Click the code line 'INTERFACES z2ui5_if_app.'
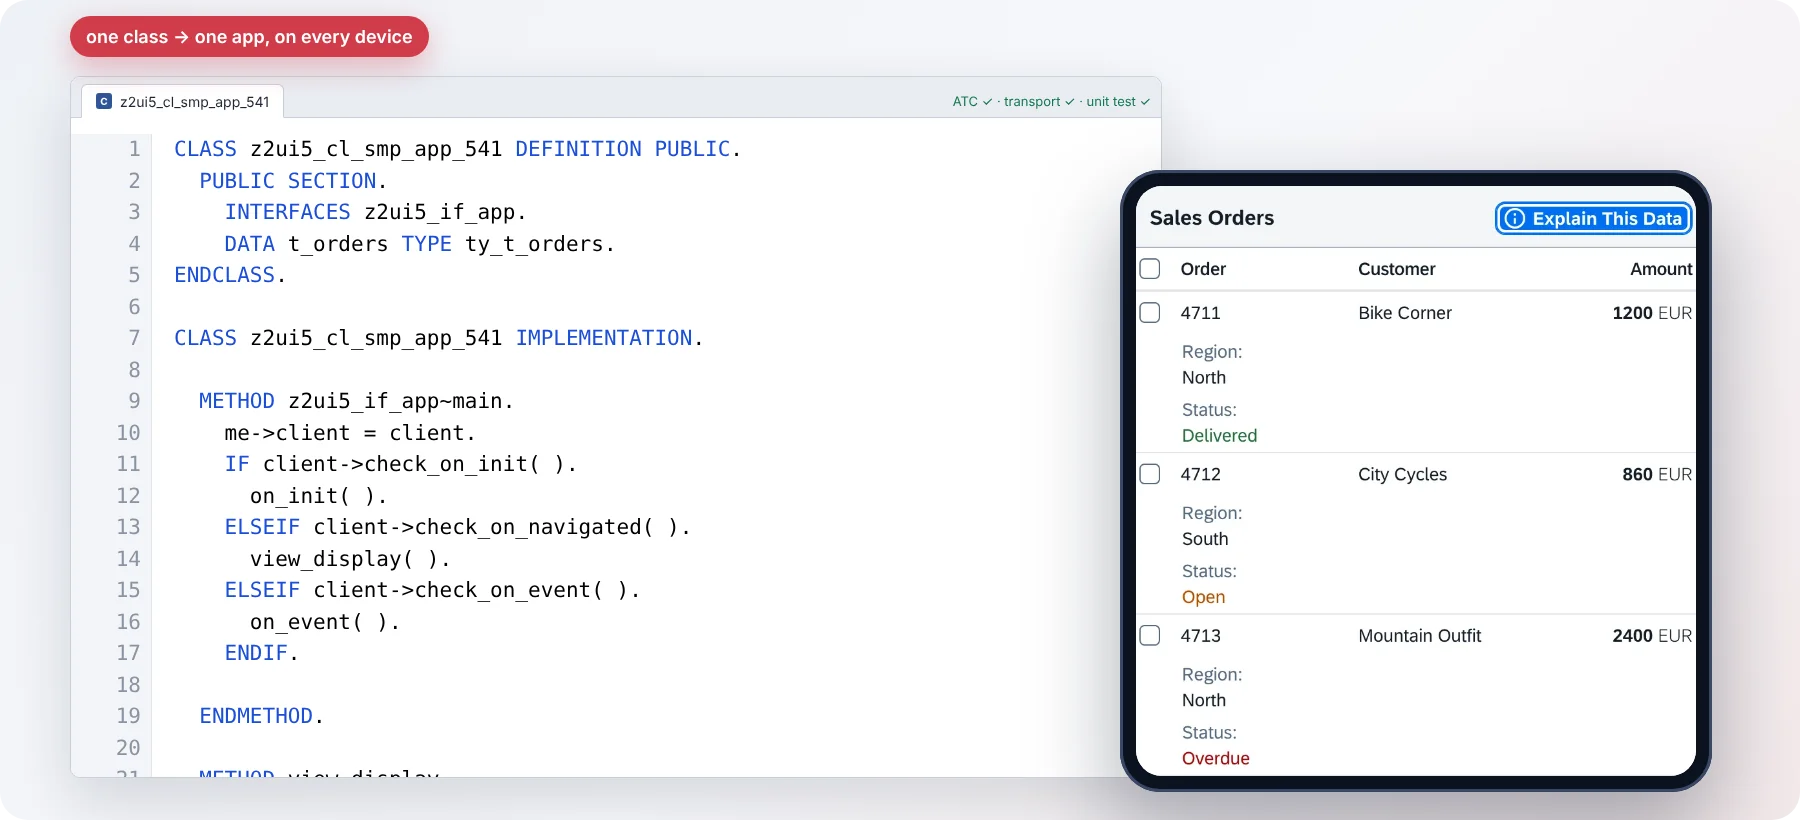 point(375,212)
